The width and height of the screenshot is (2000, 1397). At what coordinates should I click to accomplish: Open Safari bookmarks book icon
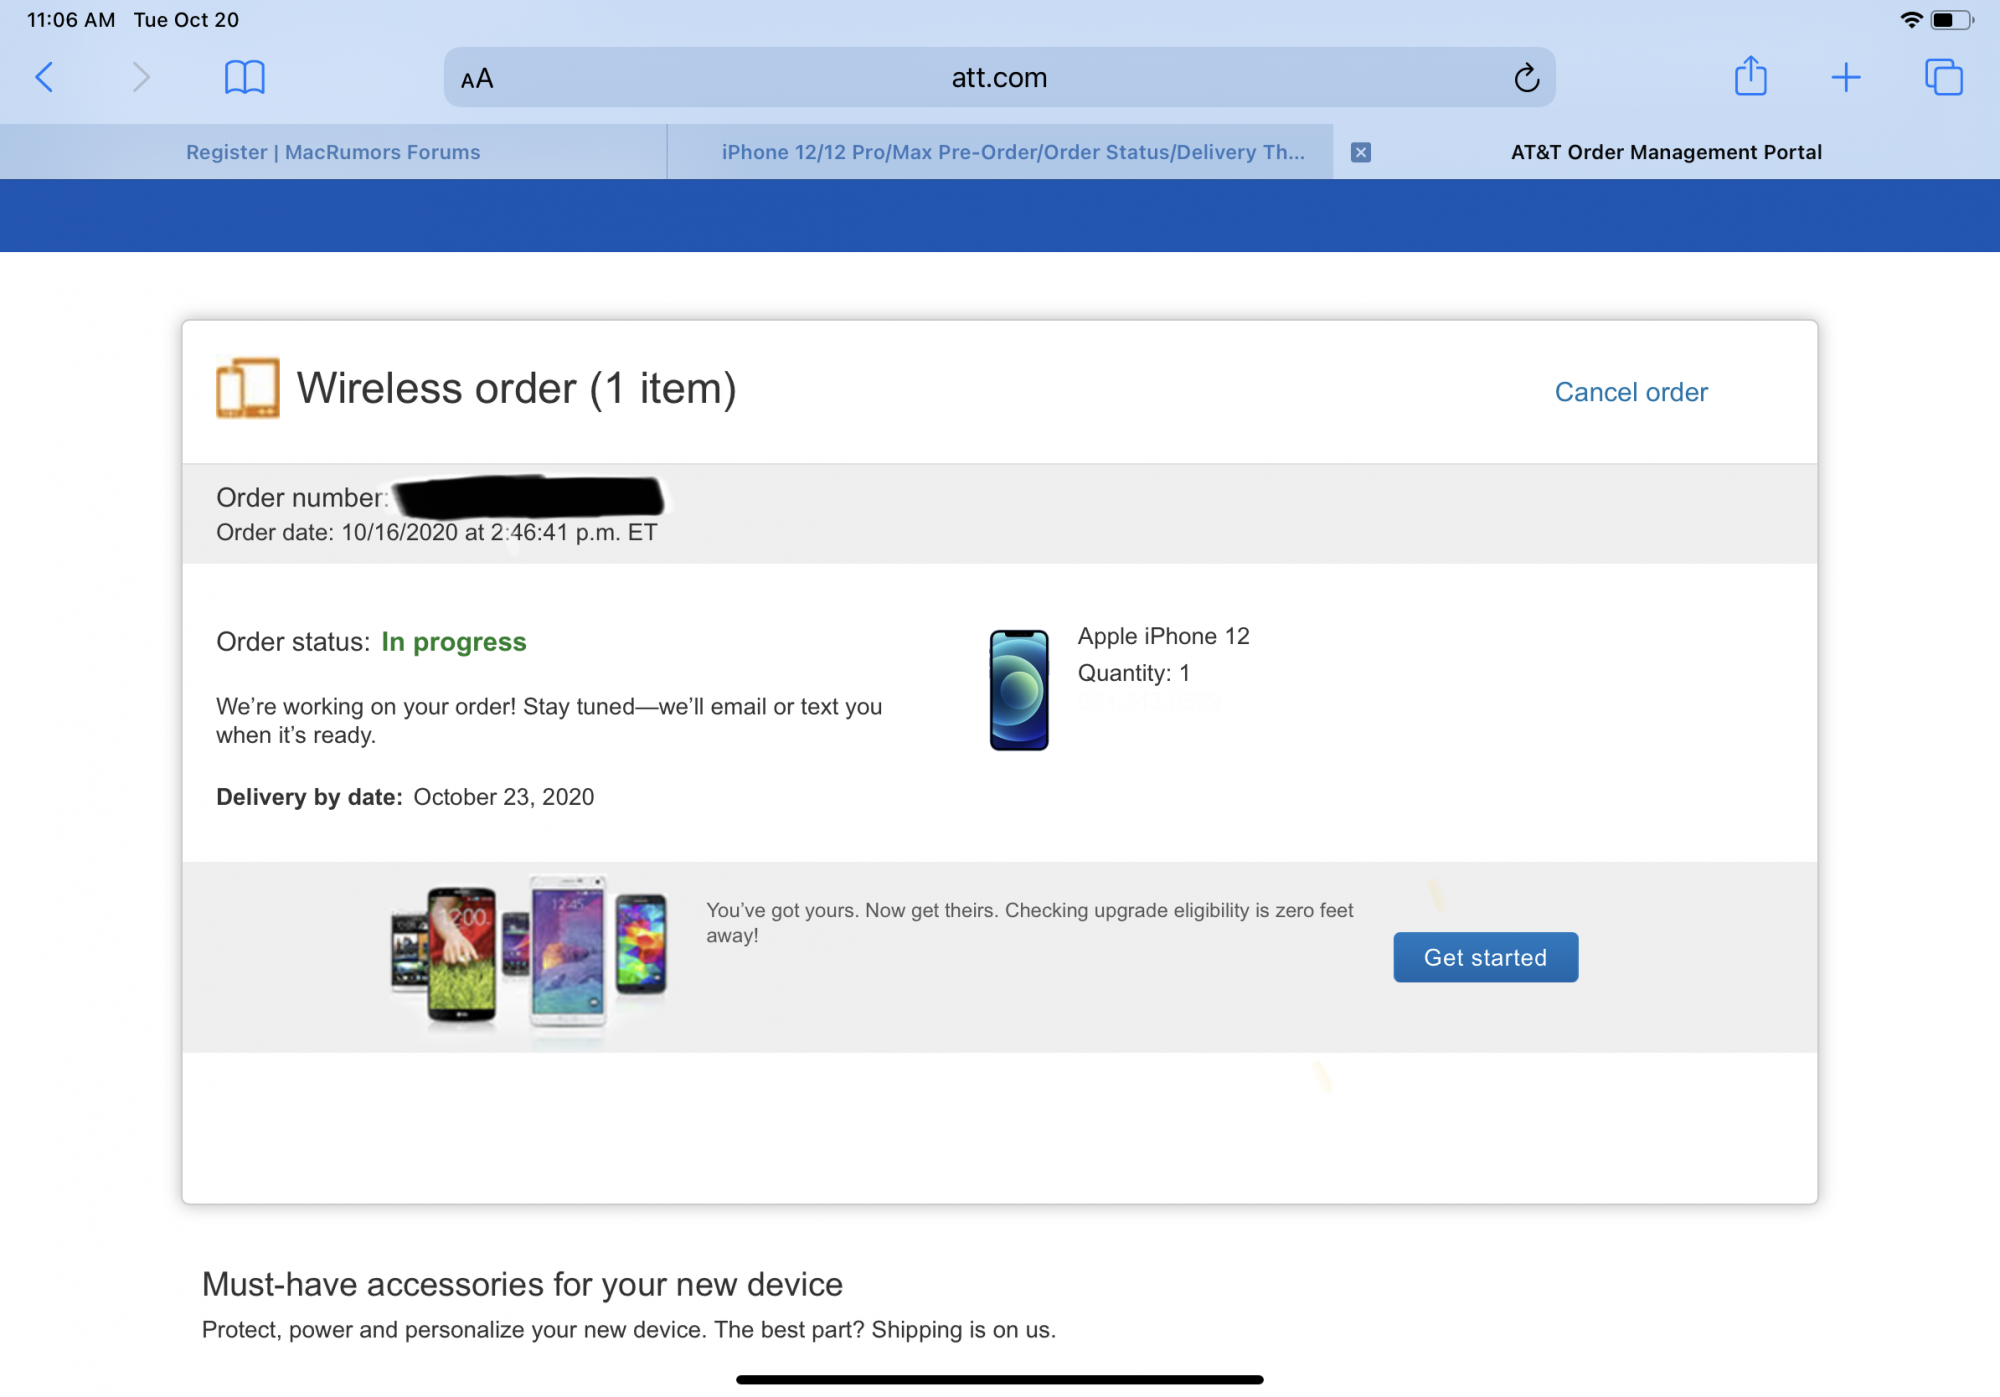244,77
